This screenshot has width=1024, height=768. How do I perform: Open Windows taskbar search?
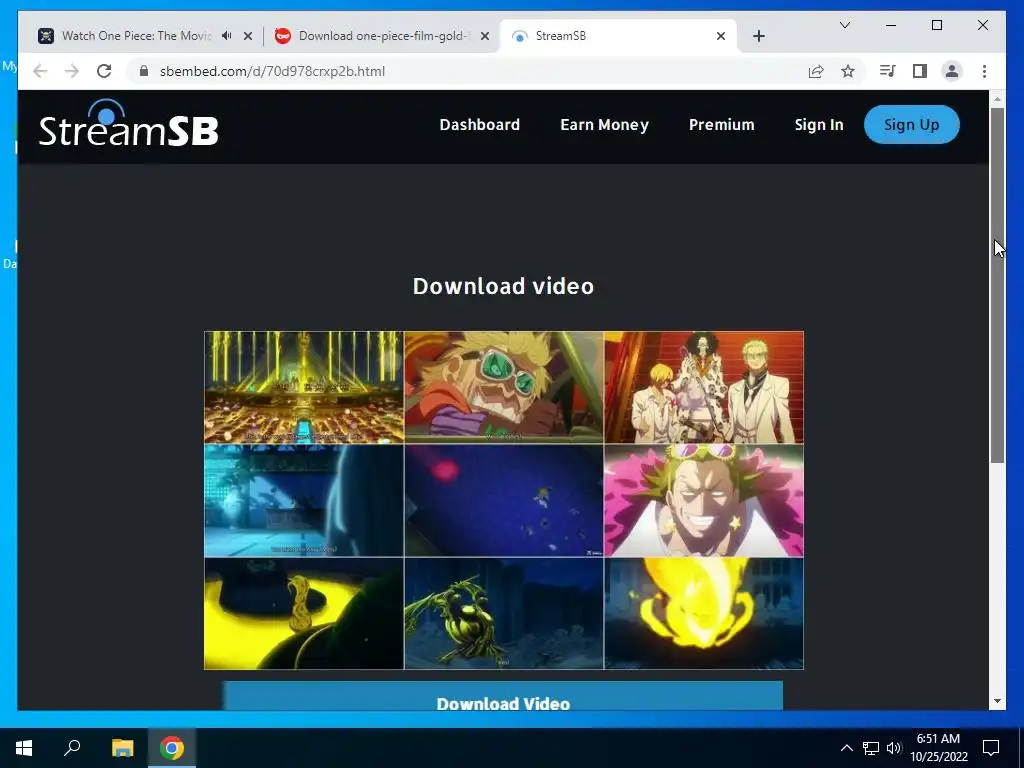tap(72, 748)
